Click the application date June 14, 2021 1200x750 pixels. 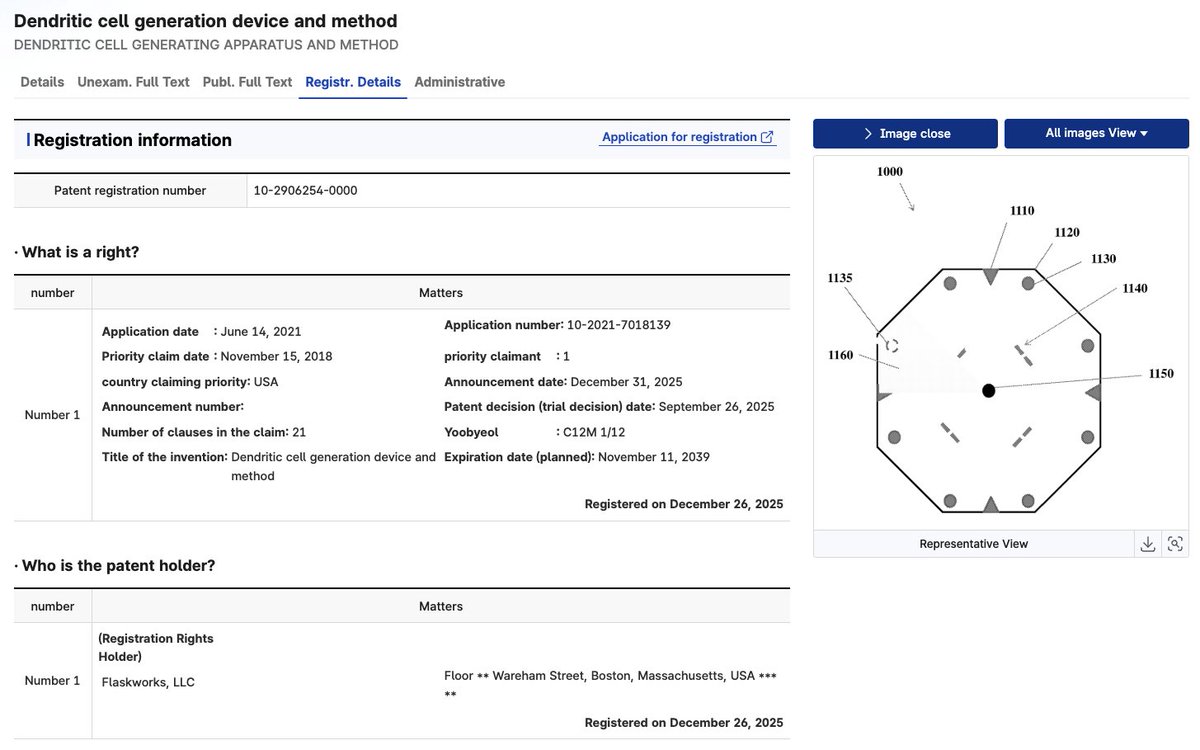coord(261,331)
